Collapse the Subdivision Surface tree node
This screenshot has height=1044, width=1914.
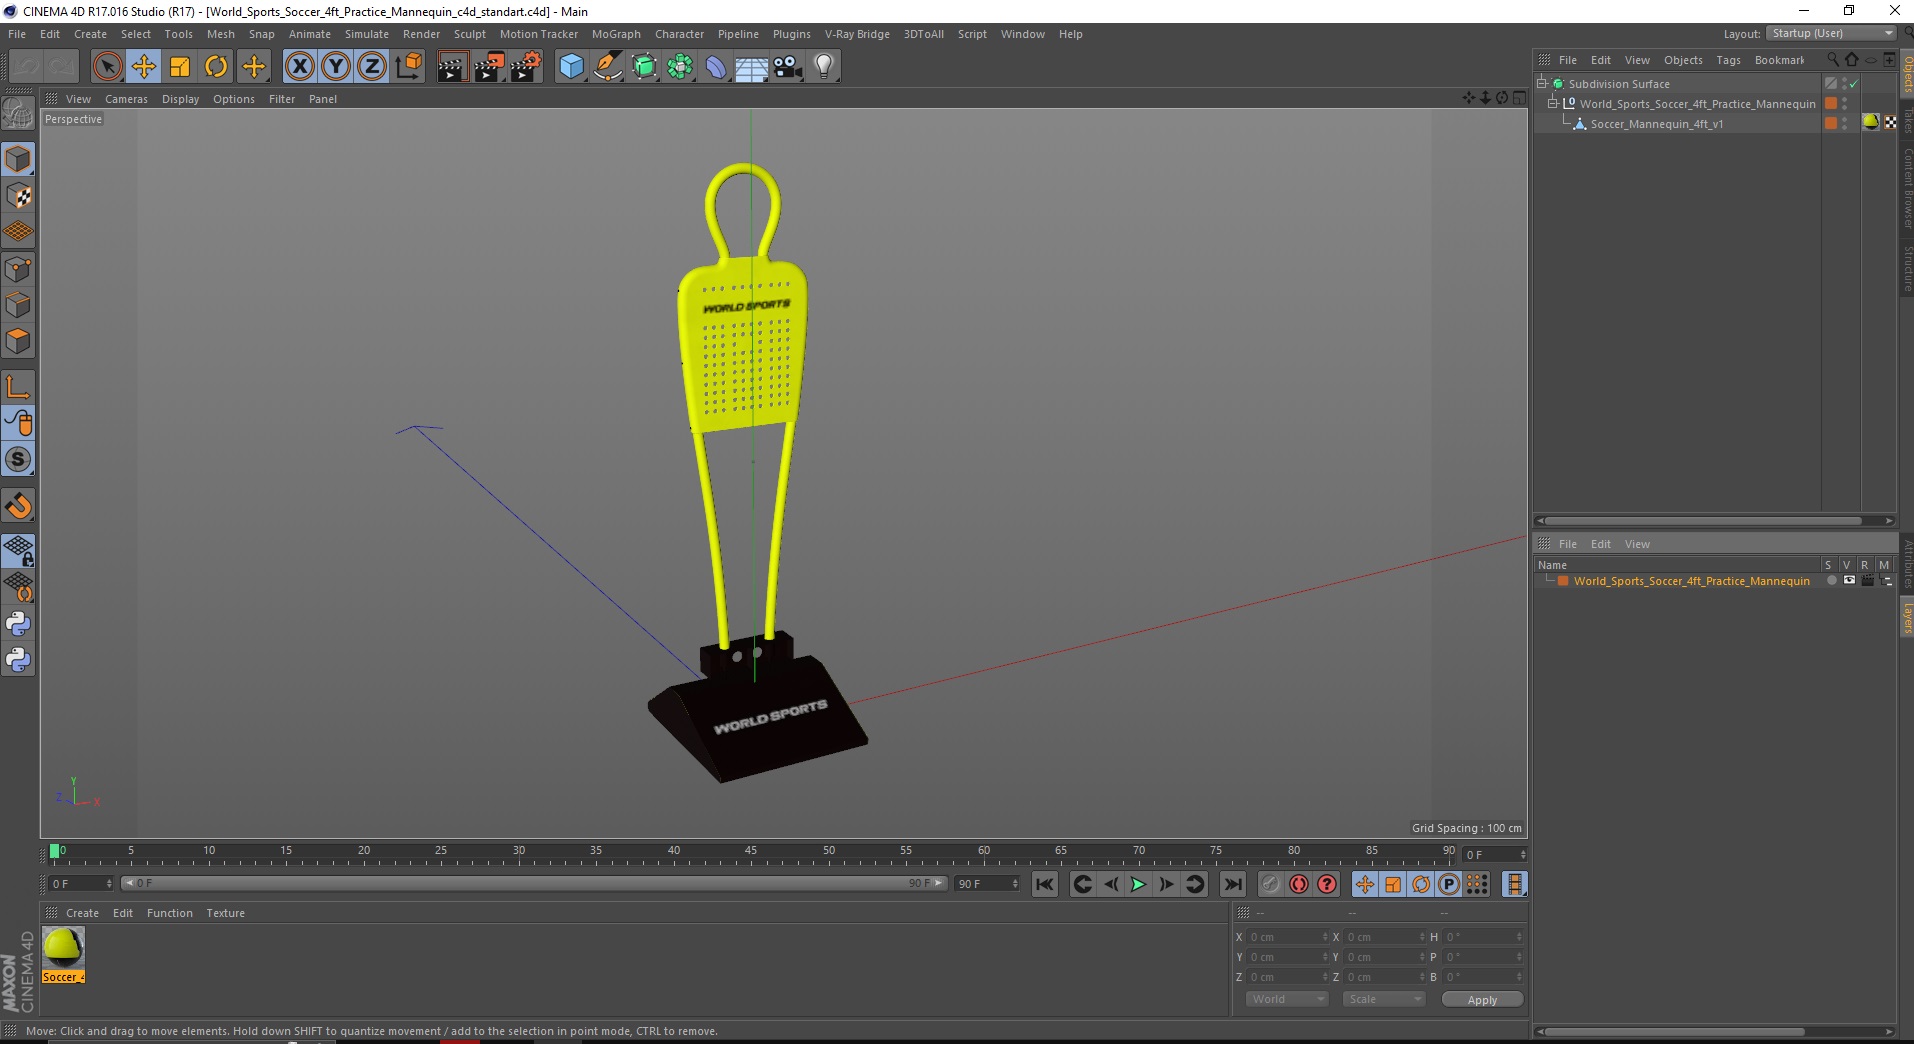click(x=1542, y=84)
